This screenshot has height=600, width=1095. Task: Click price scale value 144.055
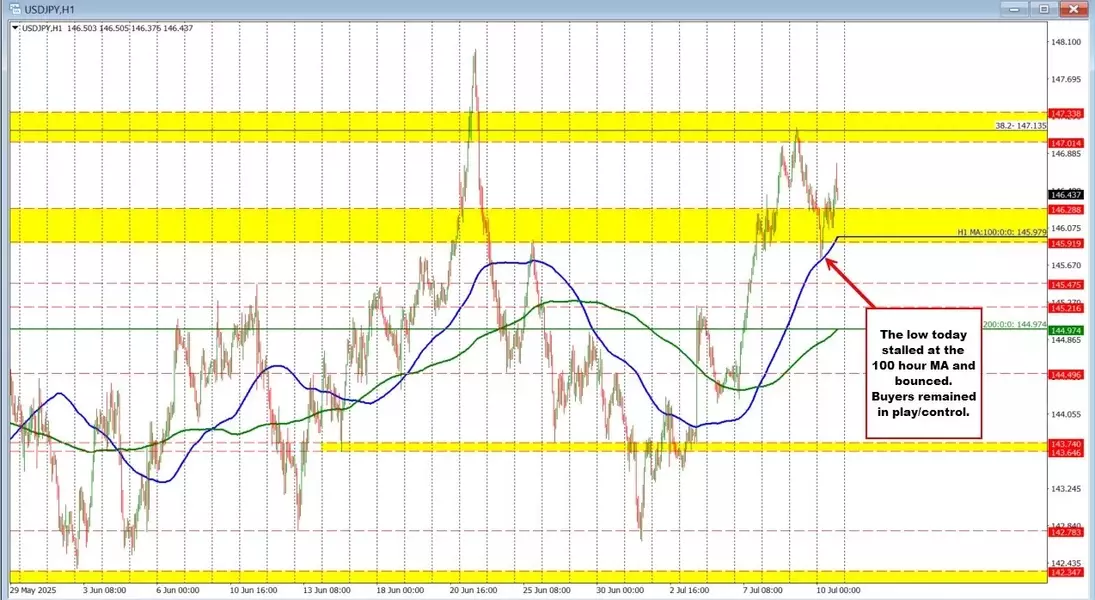pos(1066,414)
